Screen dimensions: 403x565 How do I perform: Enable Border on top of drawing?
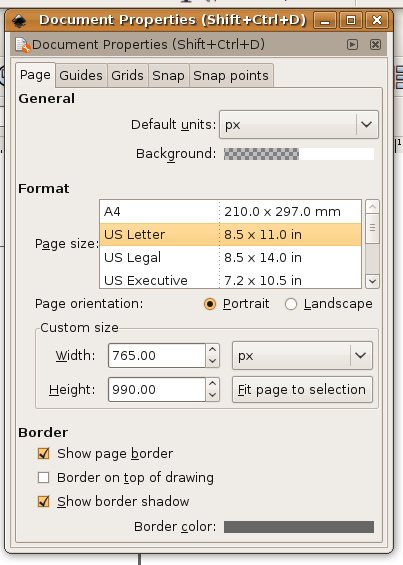[x=44, y=477]
